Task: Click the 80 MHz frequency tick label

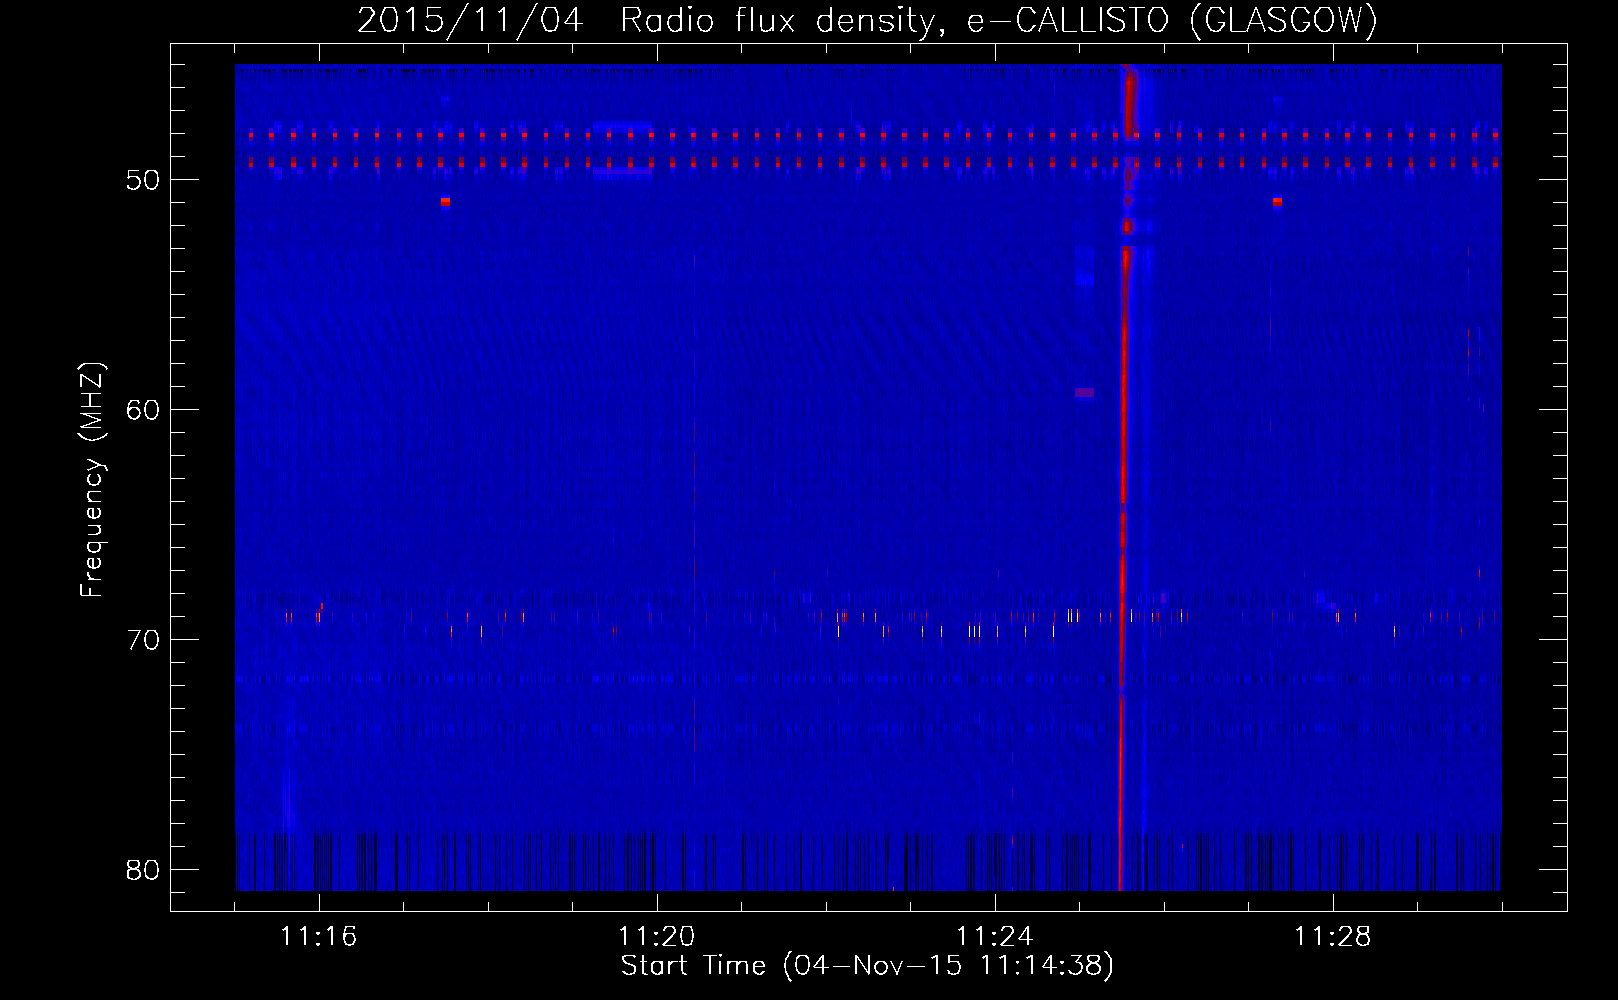Action: tap(143, 870)
